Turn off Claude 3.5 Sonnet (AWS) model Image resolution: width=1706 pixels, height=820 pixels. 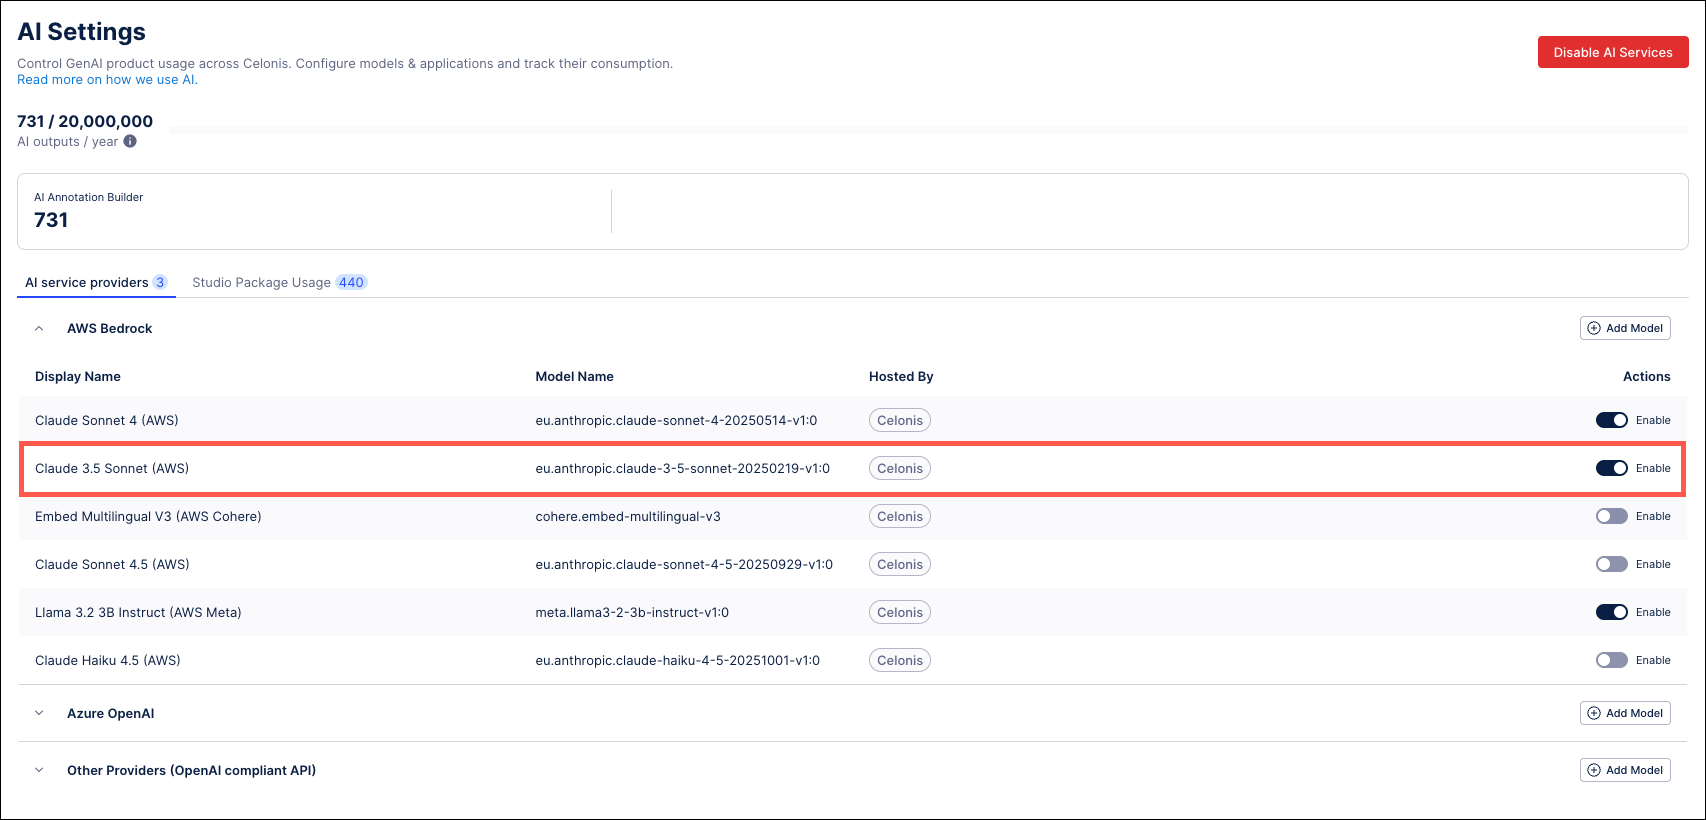(x=1611, y=468)
